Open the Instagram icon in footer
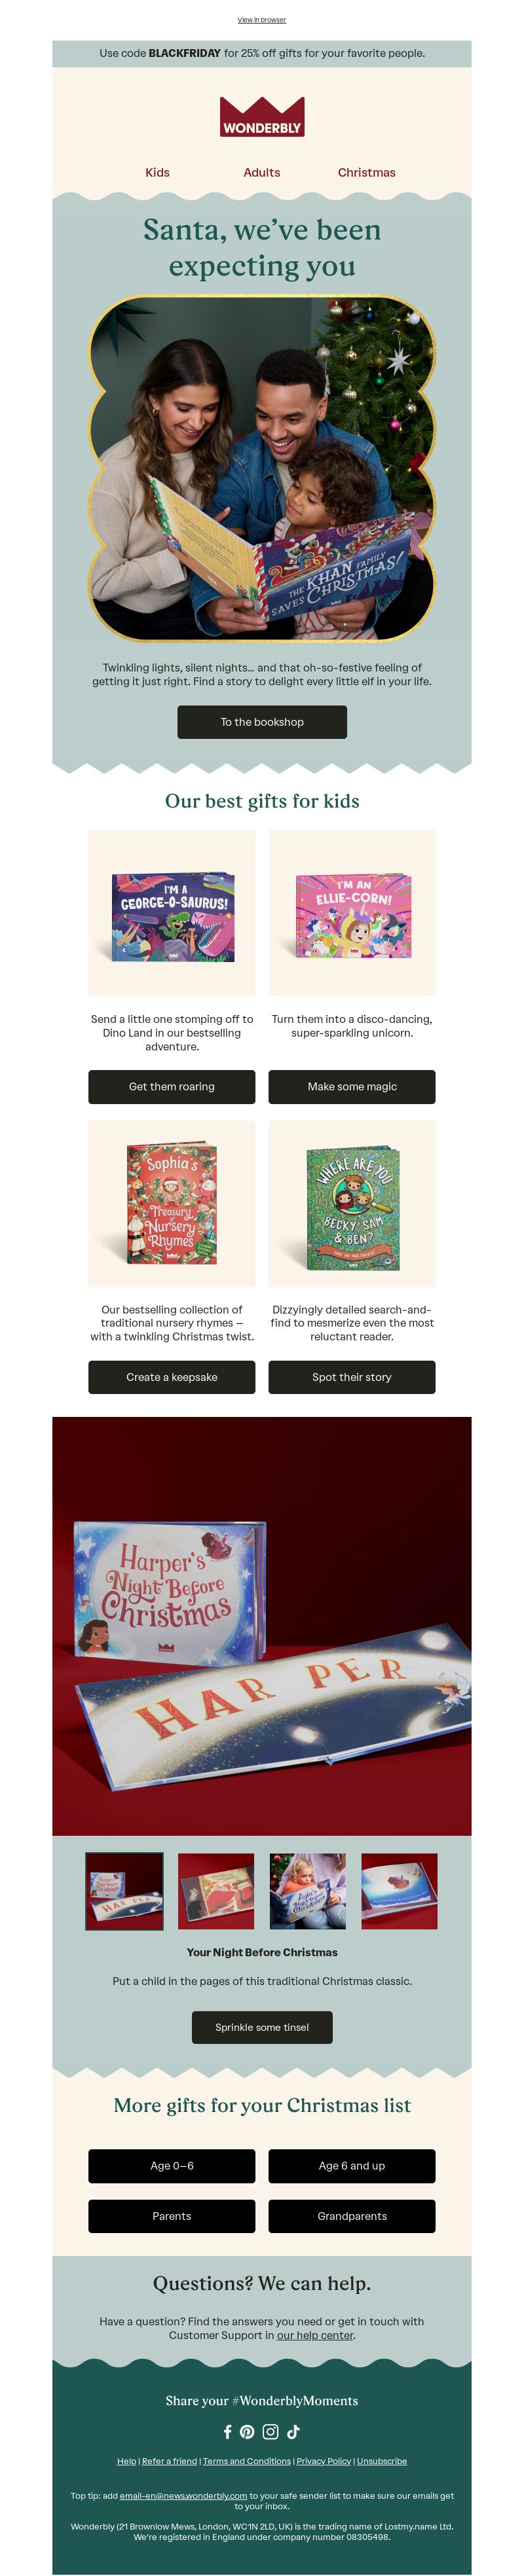The image size is (524, 2576). (271, 2431)
